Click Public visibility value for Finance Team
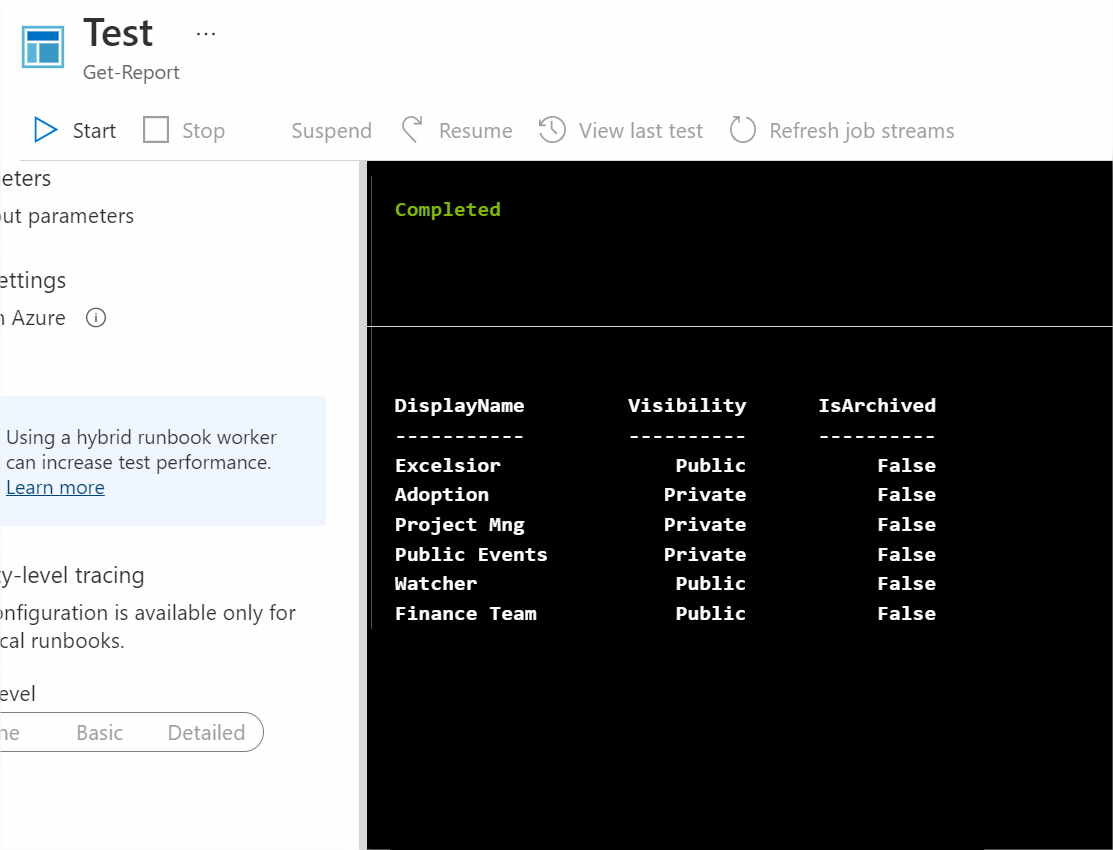Viewport: 1113px width, 850px height. click(x=711, y=614)
